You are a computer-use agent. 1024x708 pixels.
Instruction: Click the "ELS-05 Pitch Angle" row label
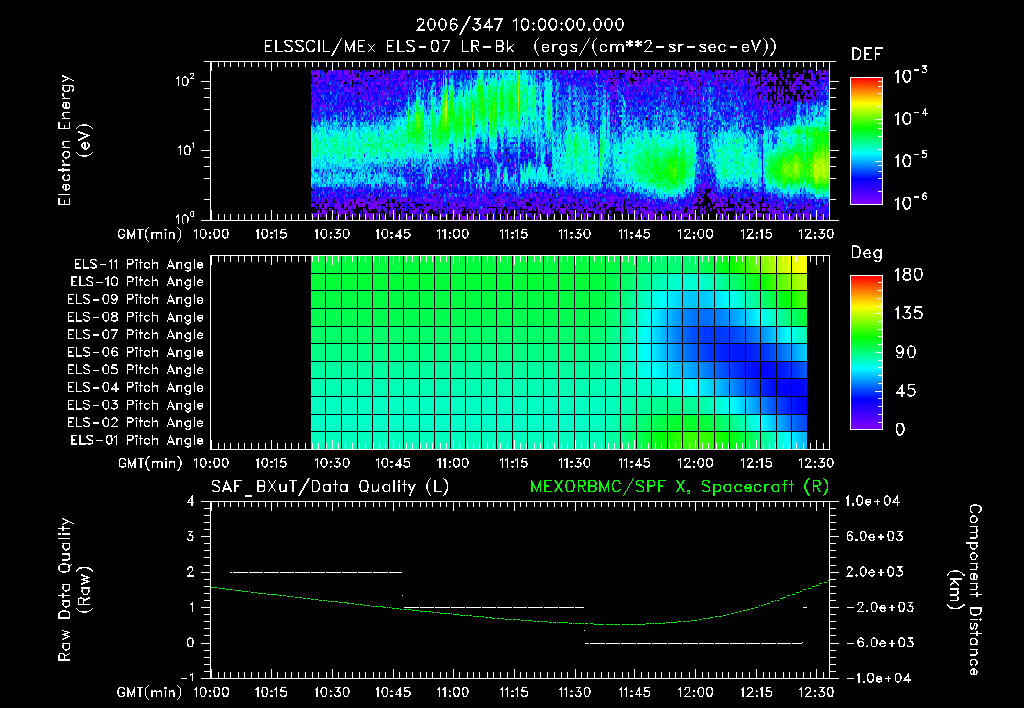point(135,370)
